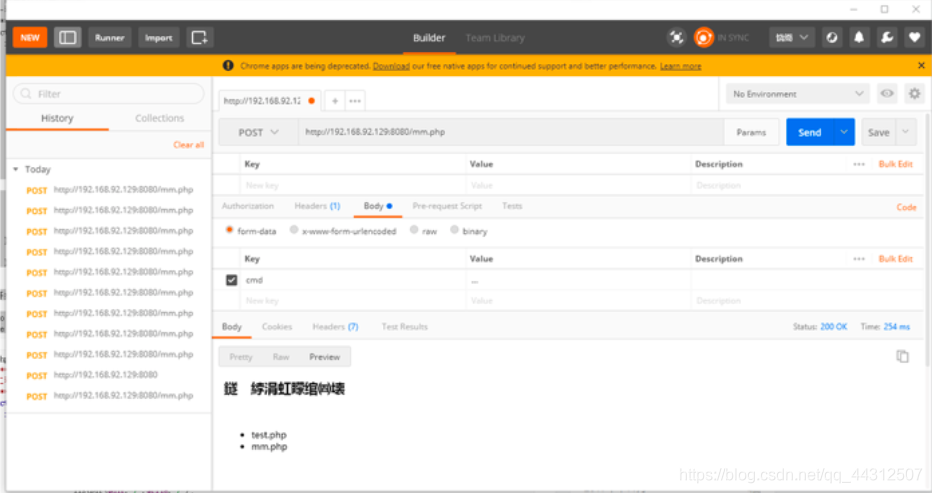932x493 pixels.
Task: Select the binary radio button
Action: [x=455, y=230]
